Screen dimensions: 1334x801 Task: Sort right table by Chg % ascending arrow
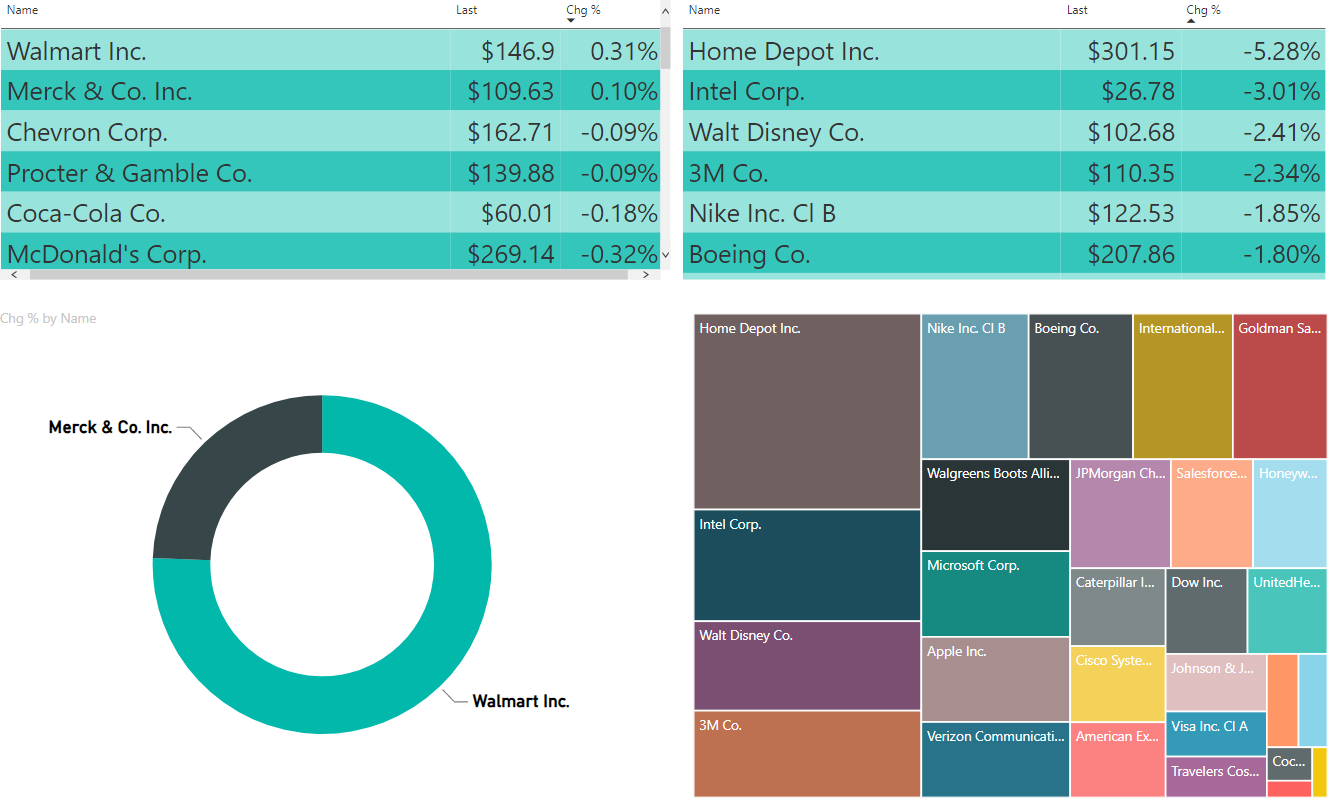[1190, 20]
